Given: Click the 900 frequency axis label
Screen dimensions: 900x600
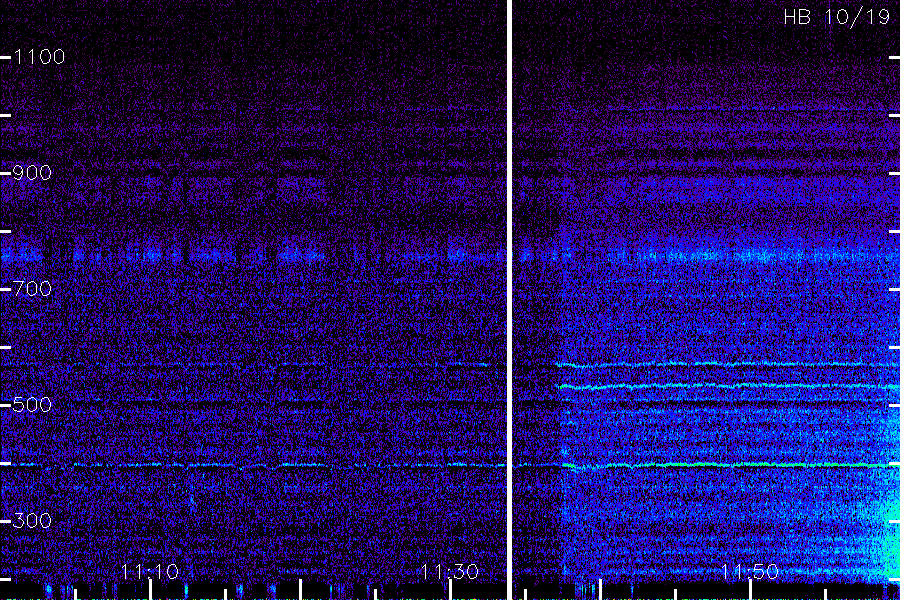Looking at the screenshot, I should [32, 173].
